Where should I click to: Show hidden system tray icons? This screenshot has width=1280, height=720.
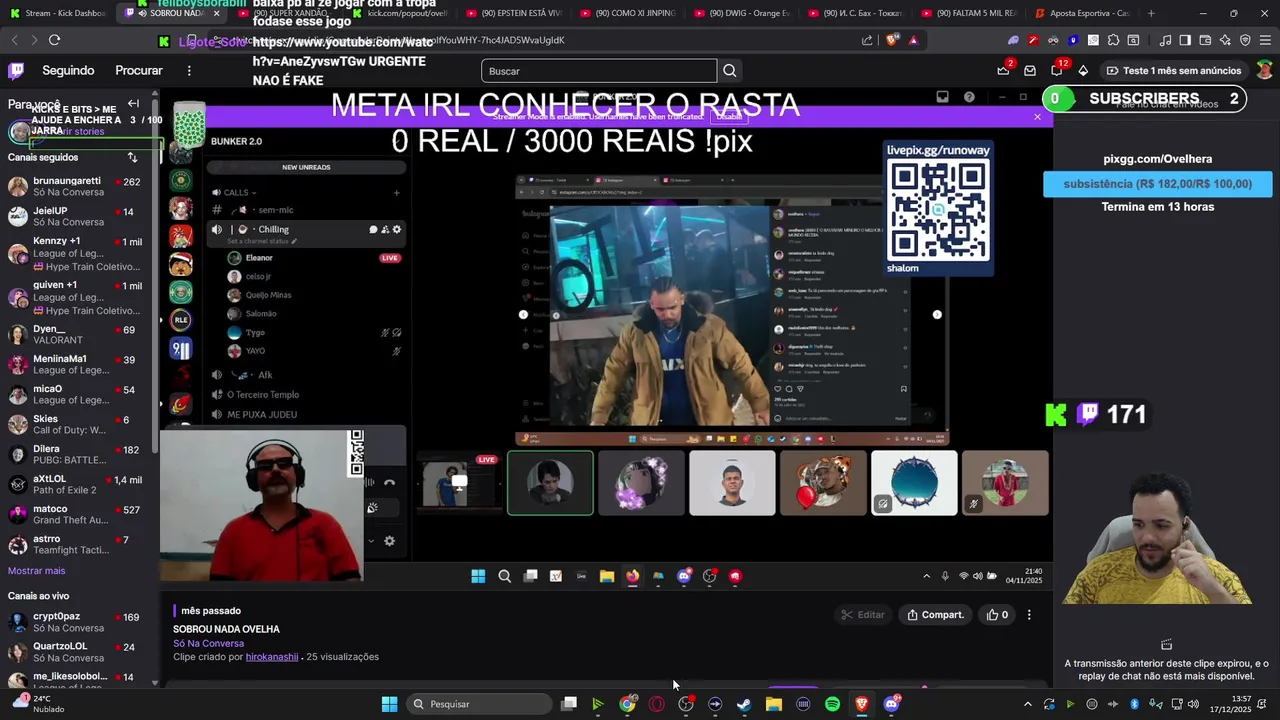[x=1028, y=704]
